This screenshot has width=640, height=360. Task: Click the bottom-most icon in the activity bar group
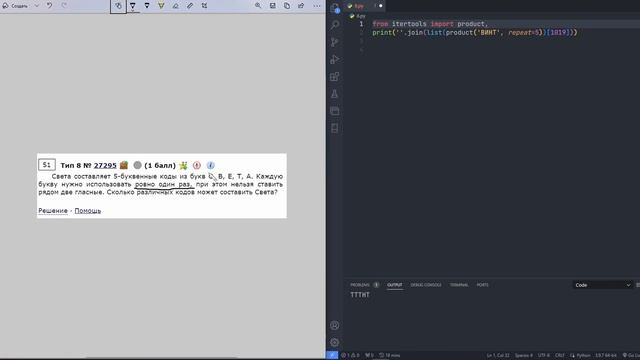[x=335, y=128]
